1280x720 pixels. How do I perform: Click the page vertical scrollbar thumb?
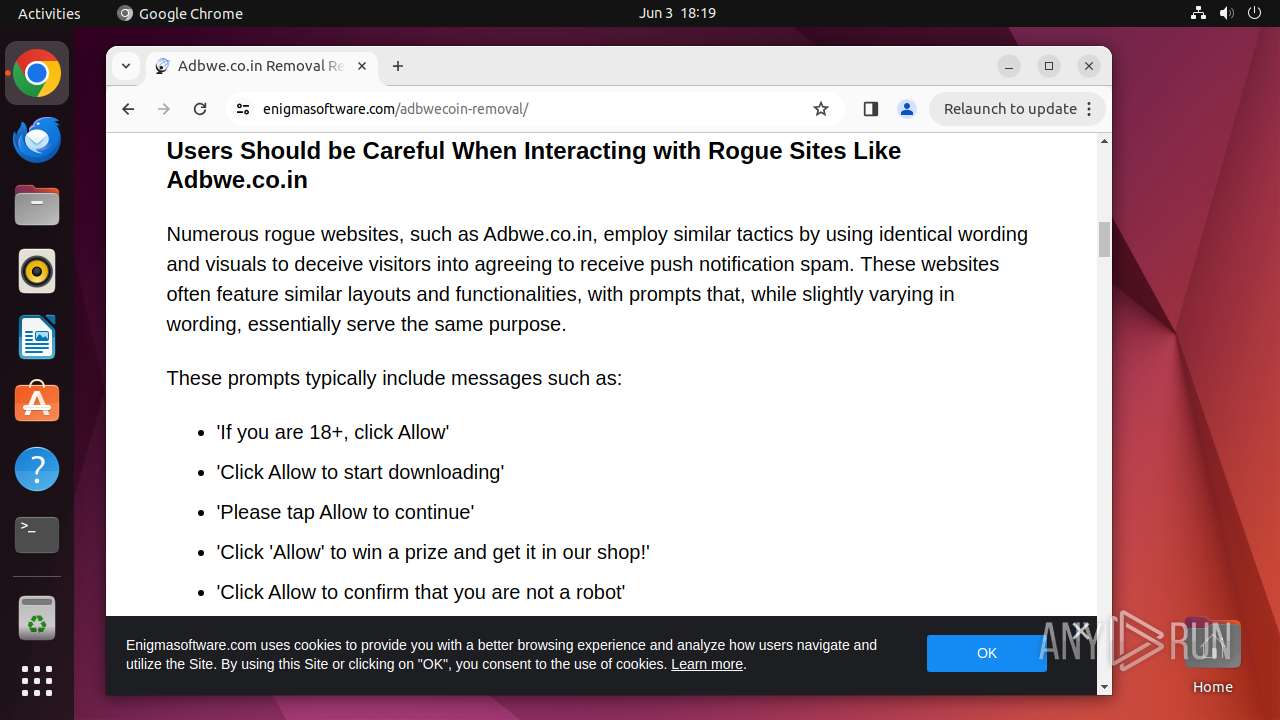coord(1104,239)
